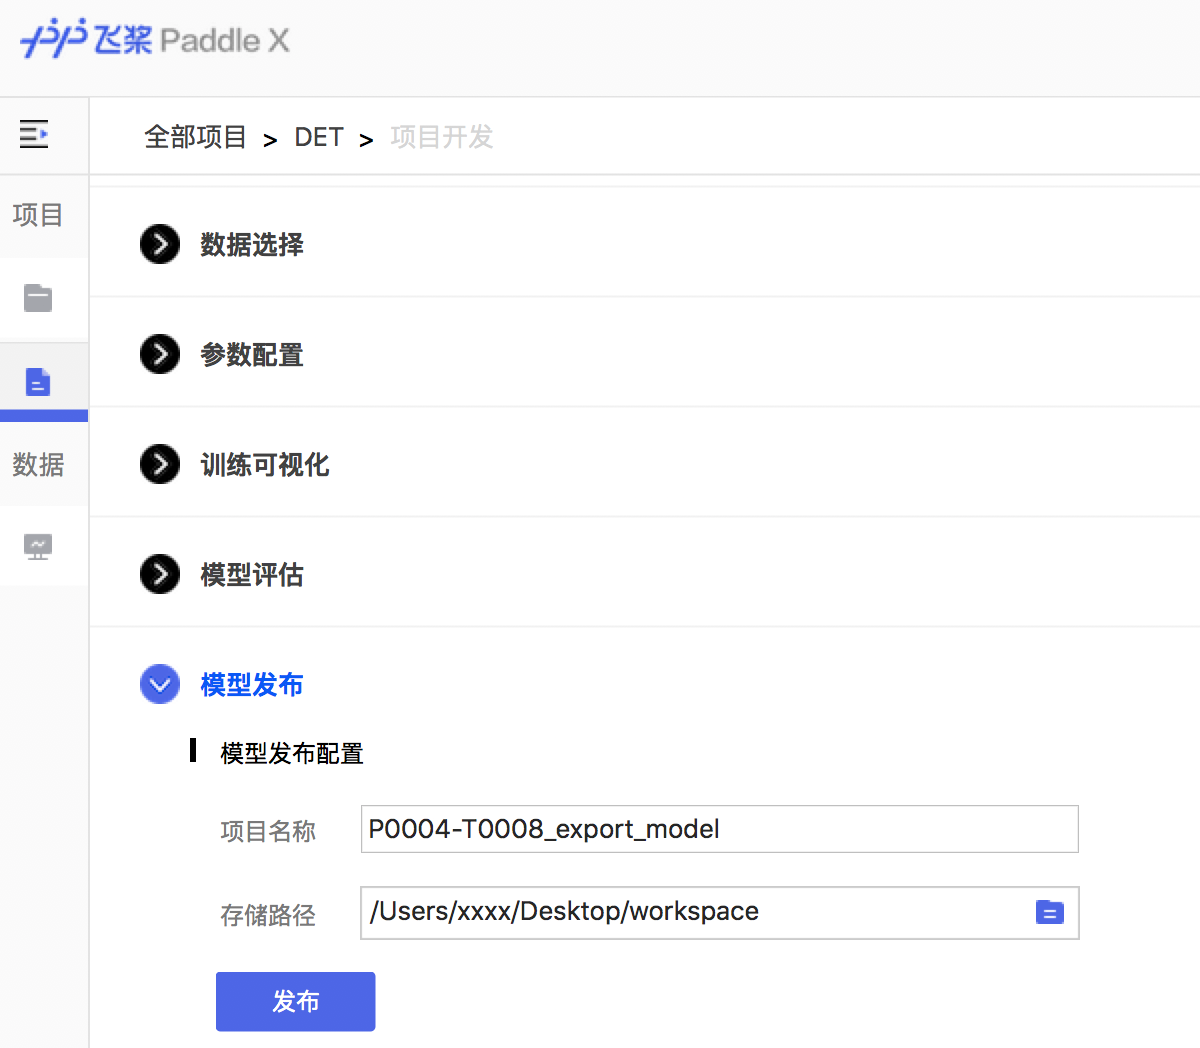Select the blue document icon in sidebar

[x=38, y=382]
